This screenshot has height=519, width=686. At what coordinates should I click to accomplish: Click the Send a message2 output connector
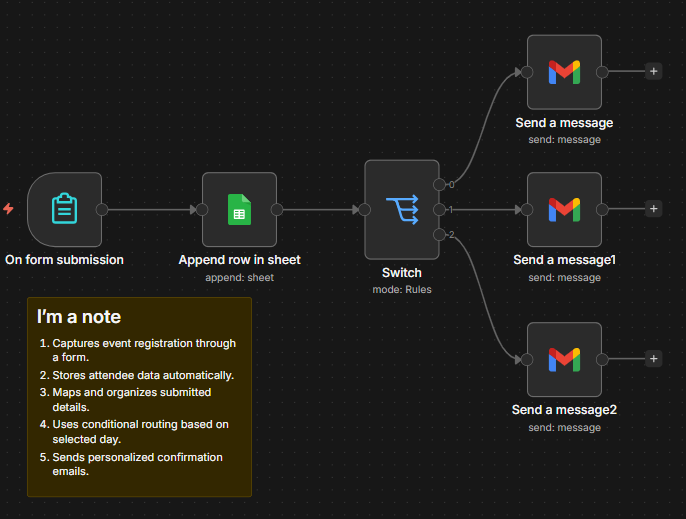(602, 359)
